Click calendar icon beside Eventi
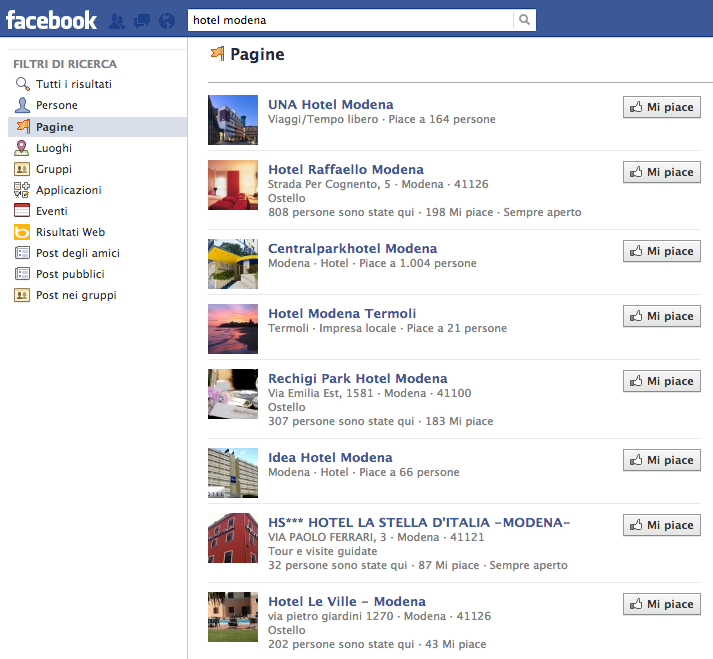Viewport: 713px width, 659px height. [x=22, y=211]
